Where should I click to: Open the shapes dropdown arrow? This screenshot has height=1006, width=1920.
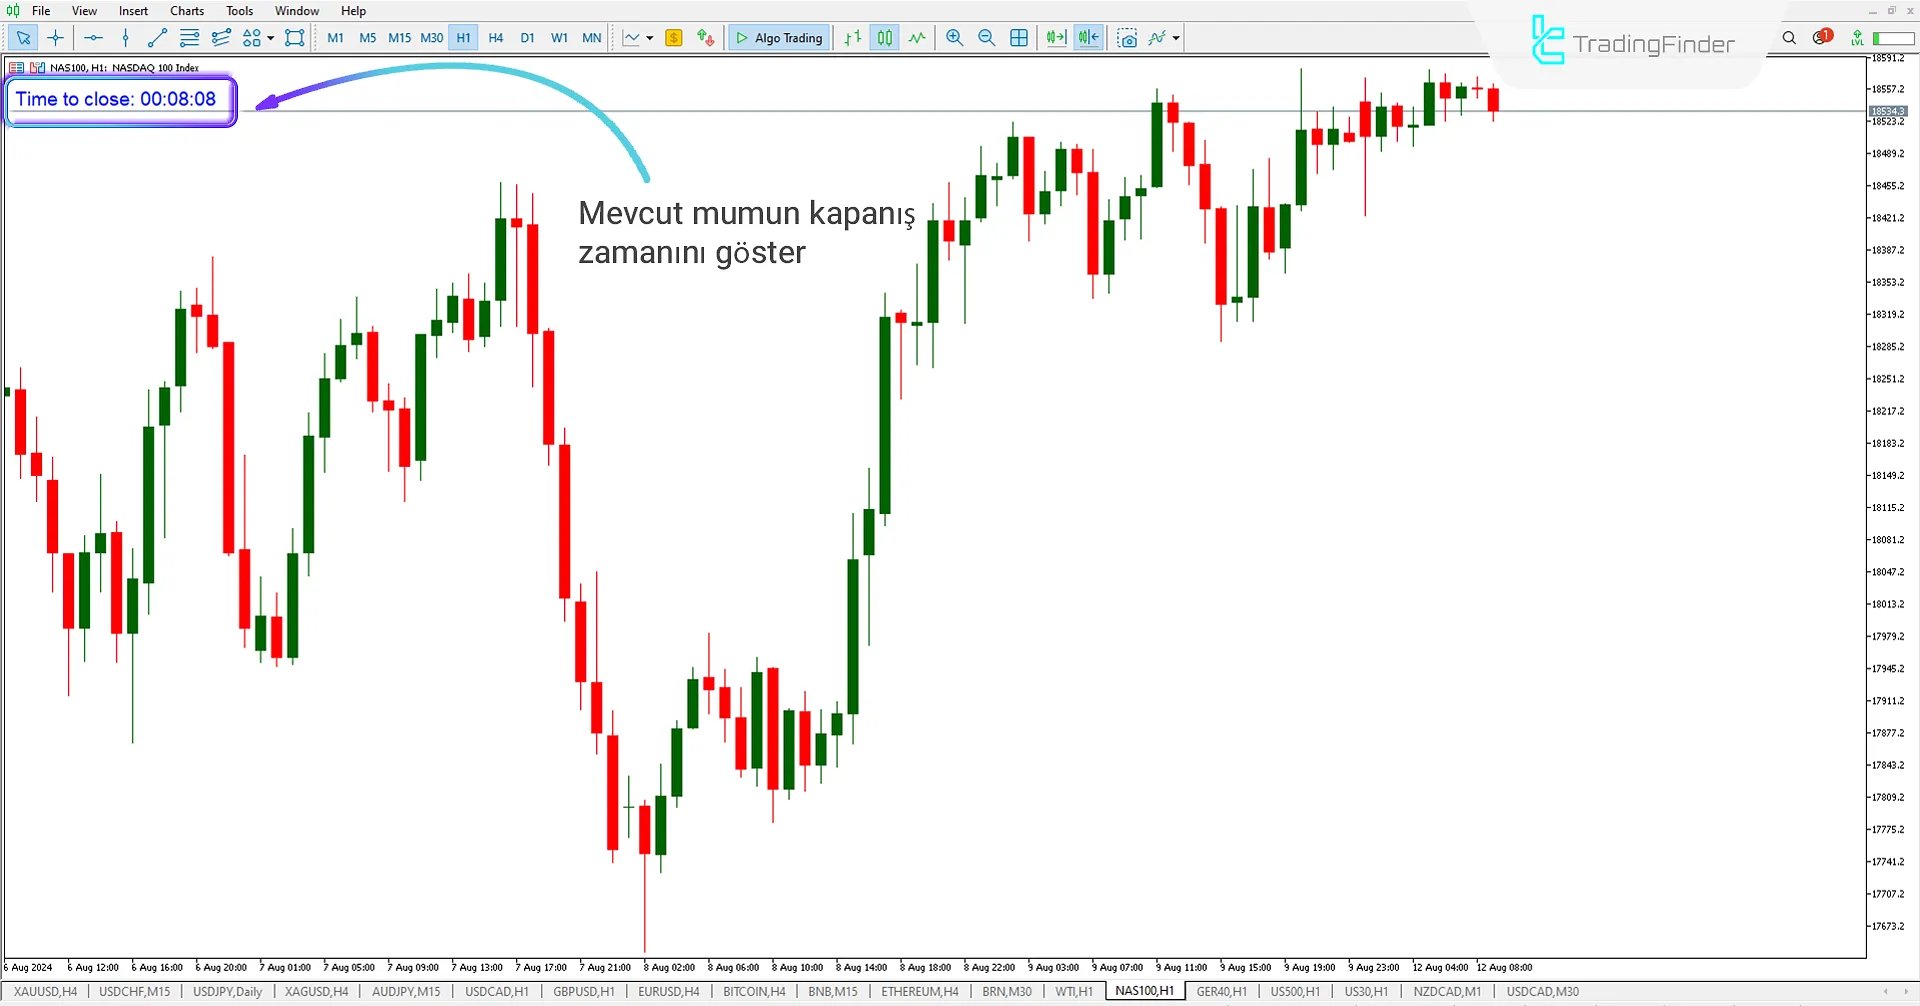(x=270, y=38)
